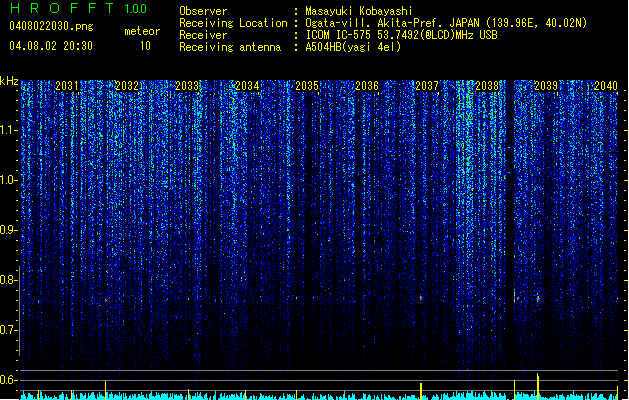Click the 0.9 frequency axis label
629x400 pixels.
pos(9,230)
